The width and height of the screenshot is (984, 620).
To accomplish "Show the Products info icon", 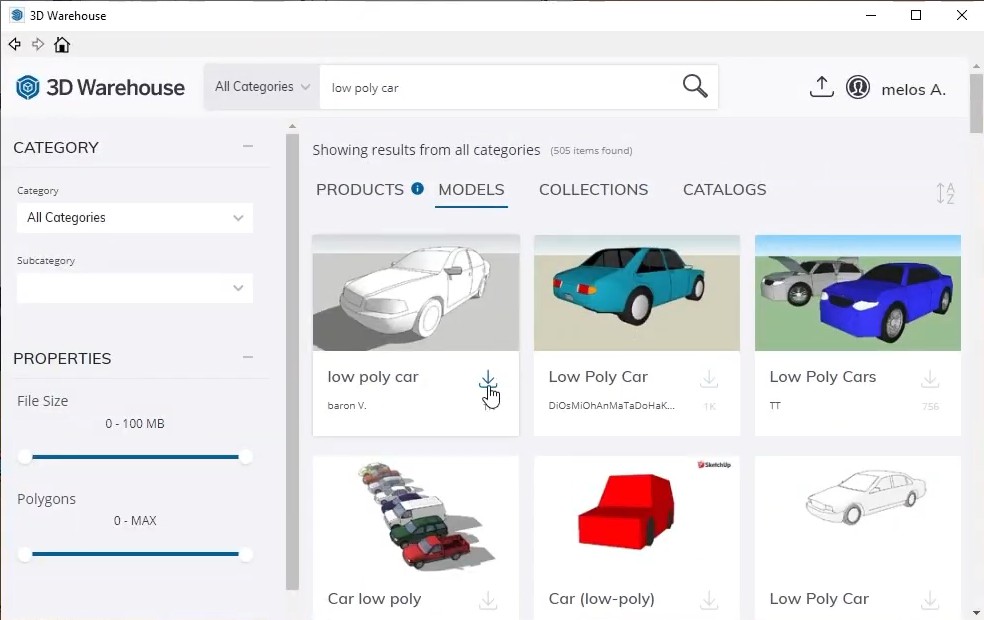I will (x=417, y=188).
